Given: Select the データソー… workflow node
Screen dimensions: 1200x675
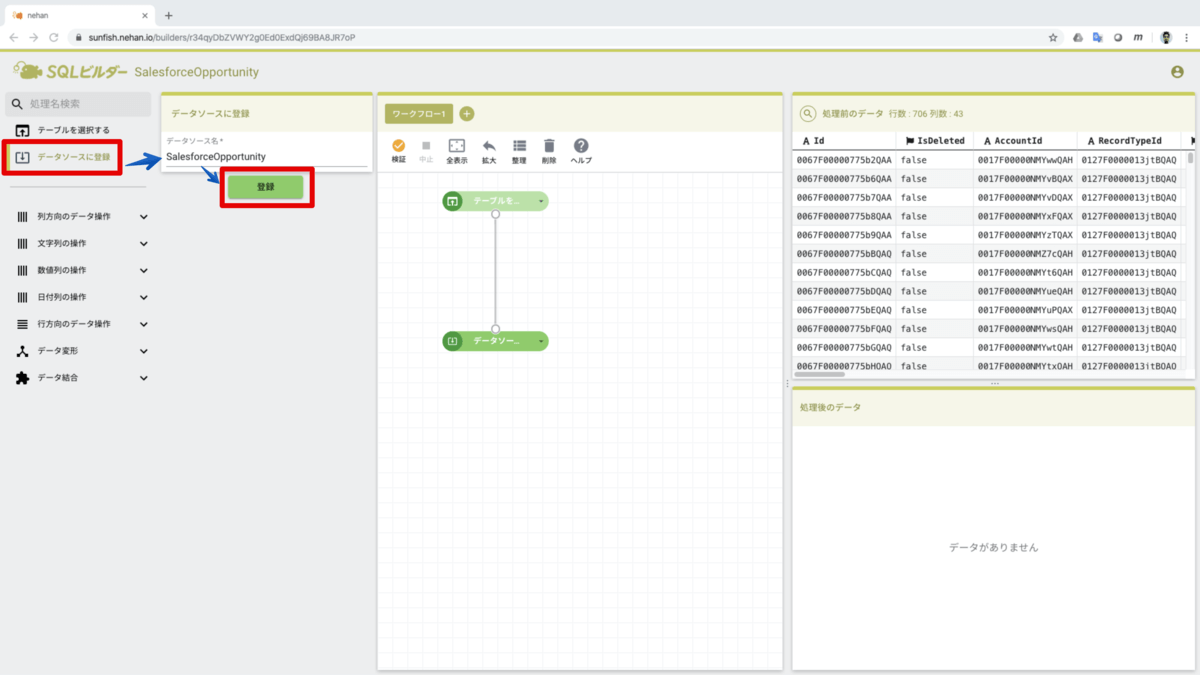Looking at the screenshot, I should (495, 342).
